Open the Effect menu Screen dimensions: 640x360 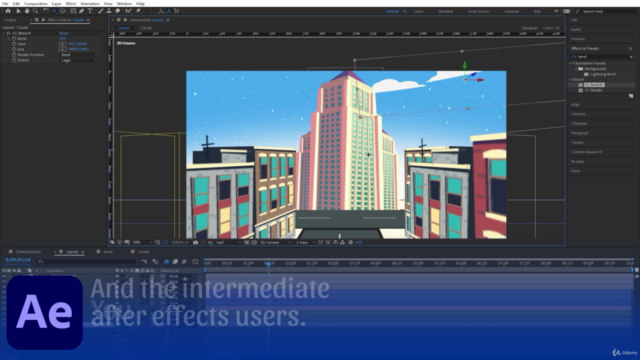71,3
